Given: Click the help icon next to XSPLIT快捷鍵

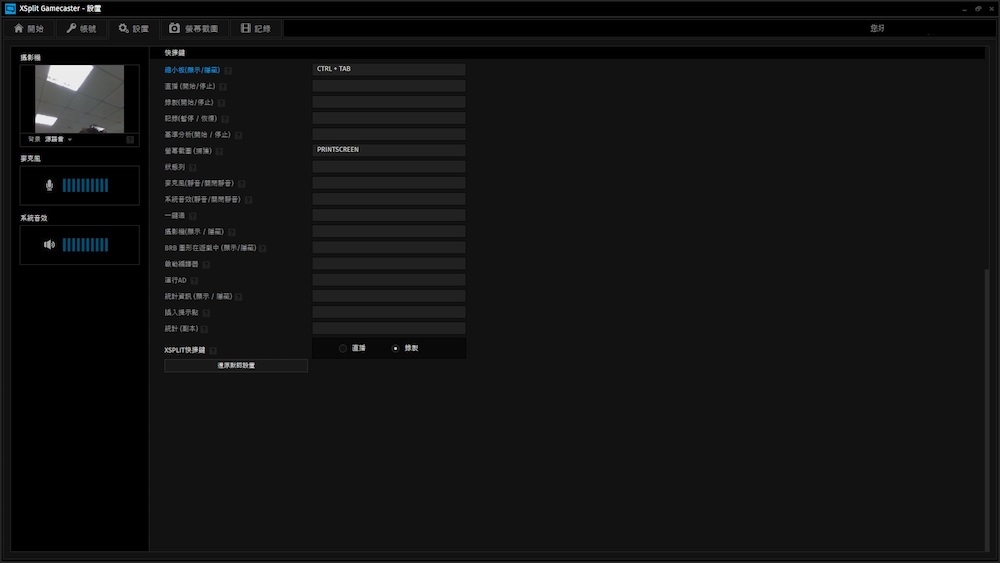Looking at the screenshot, I should click(213, 350).
